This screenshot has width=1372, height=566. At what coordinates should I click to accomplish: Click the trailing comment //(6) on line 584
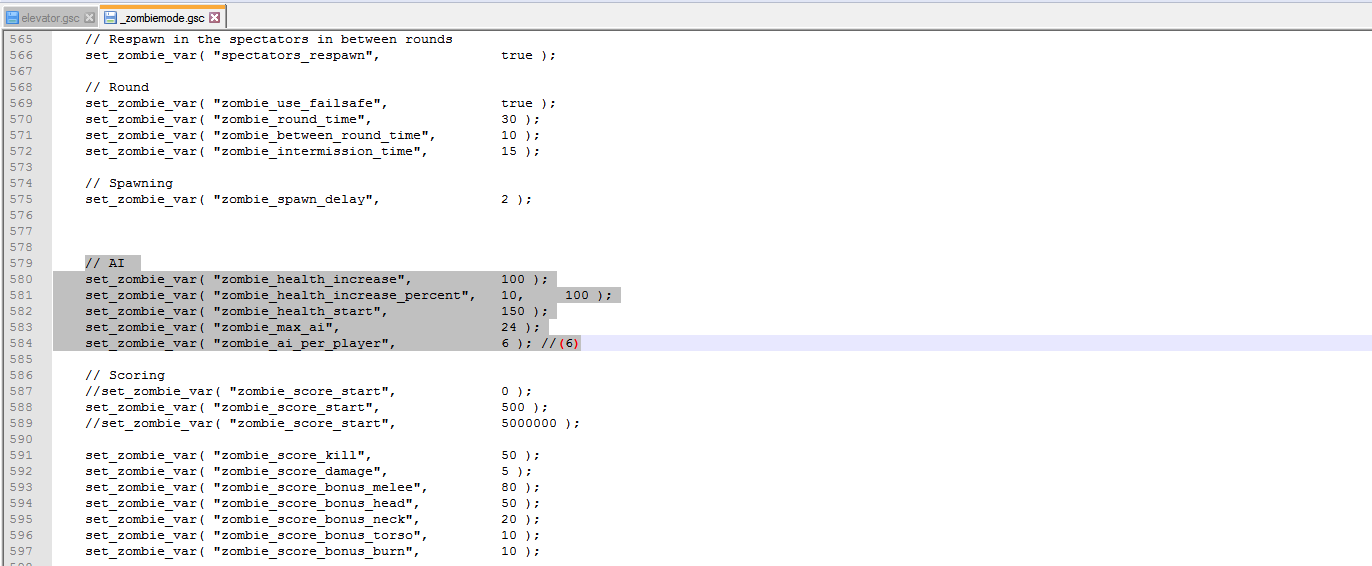pyautogui.click(x=561, y=343)
